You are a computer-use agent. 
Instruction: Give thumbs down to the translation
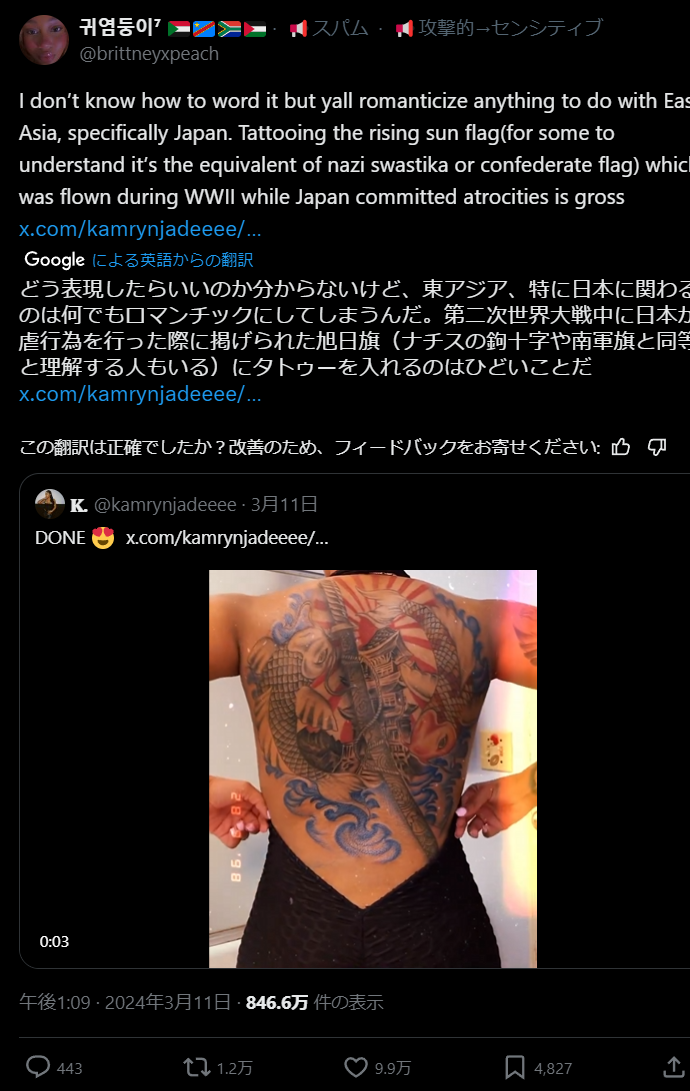(x=657, y=447)
